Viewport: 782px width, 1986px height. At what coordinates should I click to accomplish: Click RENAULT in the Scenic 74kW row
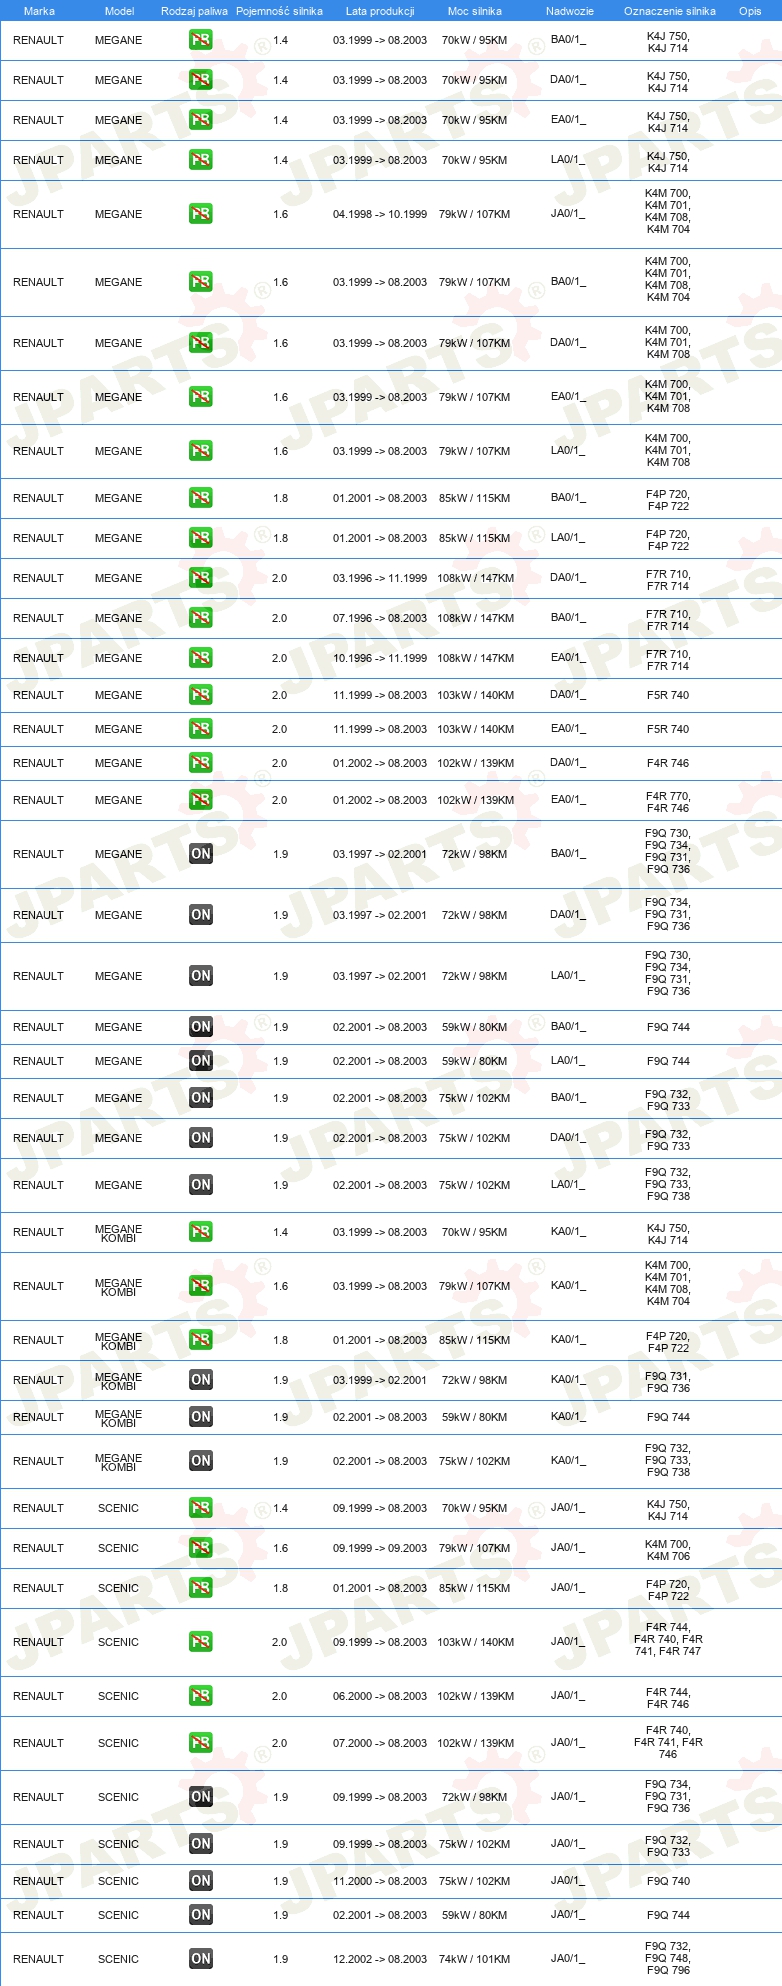coord(38,1959)
